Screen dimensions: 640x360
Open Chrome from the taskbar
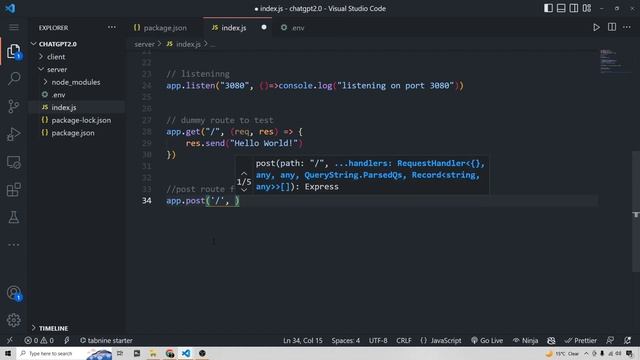[x=170, y=353]
